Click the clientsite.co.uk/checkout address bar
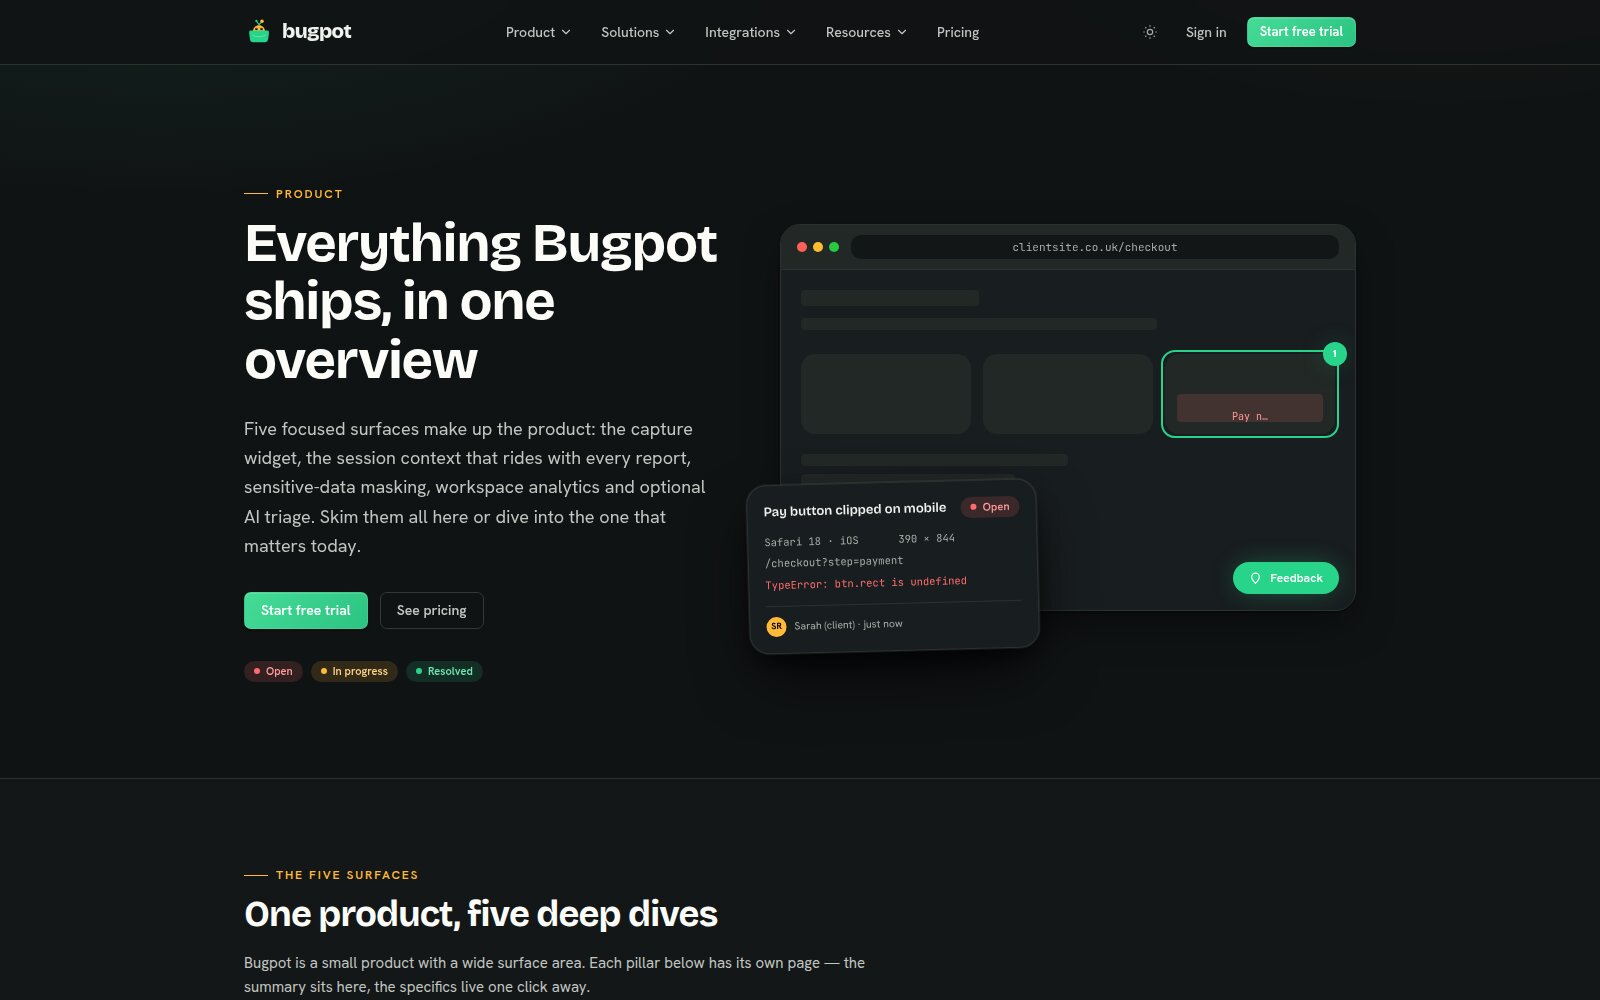Viewport: 1600px width, 1000px height. click(x=1095, y=247)
